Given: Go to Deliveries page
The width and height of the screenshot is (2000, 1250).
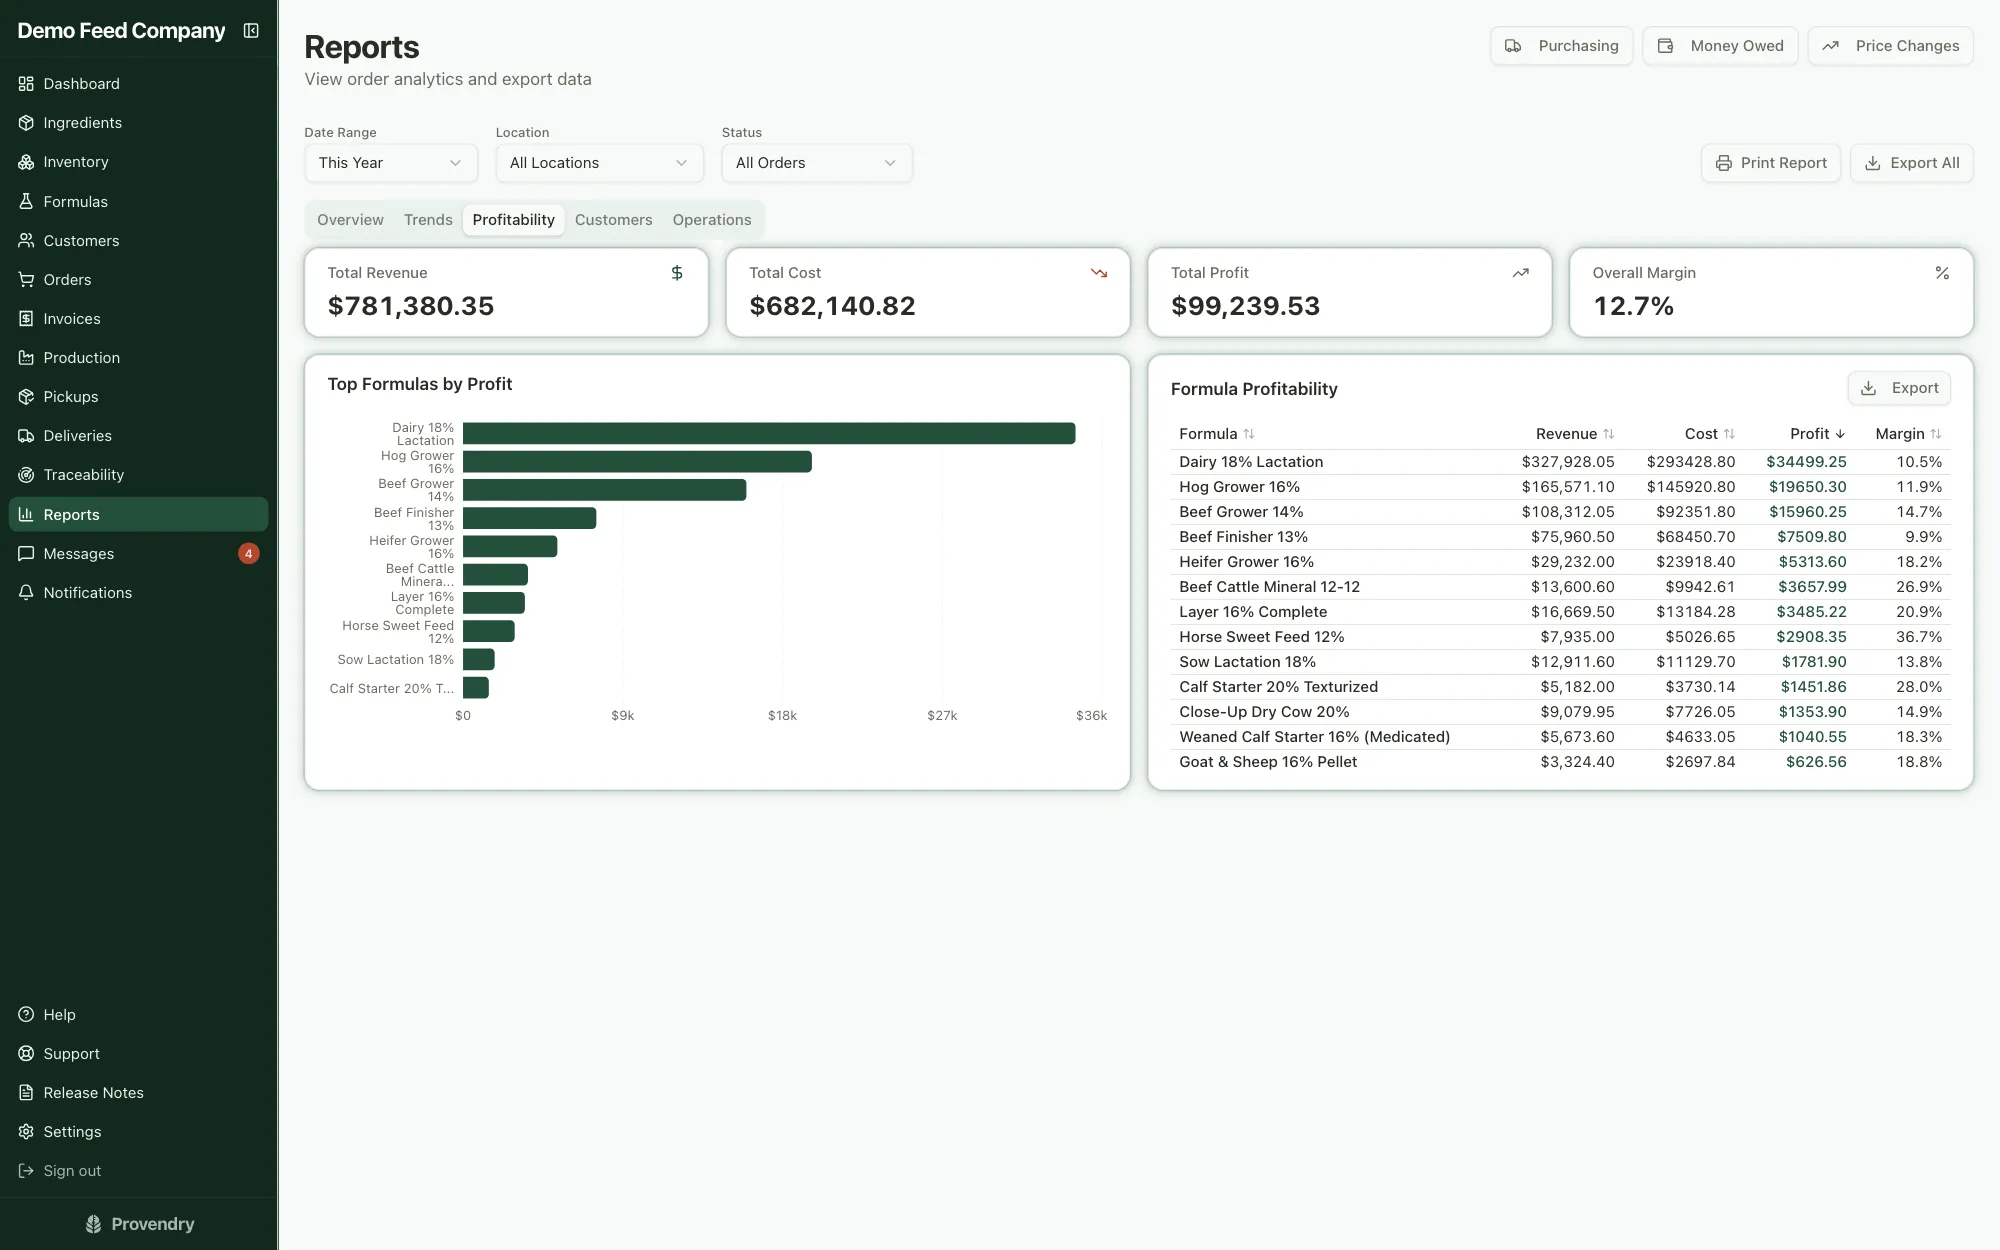Looking at the screenshot, I should point(138,435).
